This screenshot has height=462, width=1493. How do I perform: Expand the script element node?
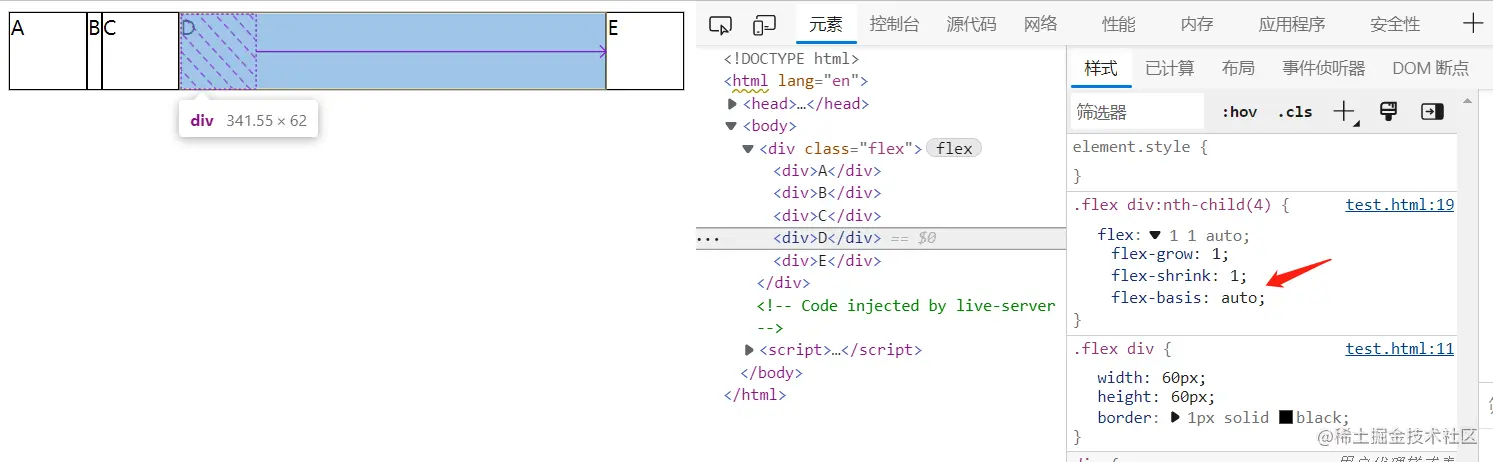749,350
